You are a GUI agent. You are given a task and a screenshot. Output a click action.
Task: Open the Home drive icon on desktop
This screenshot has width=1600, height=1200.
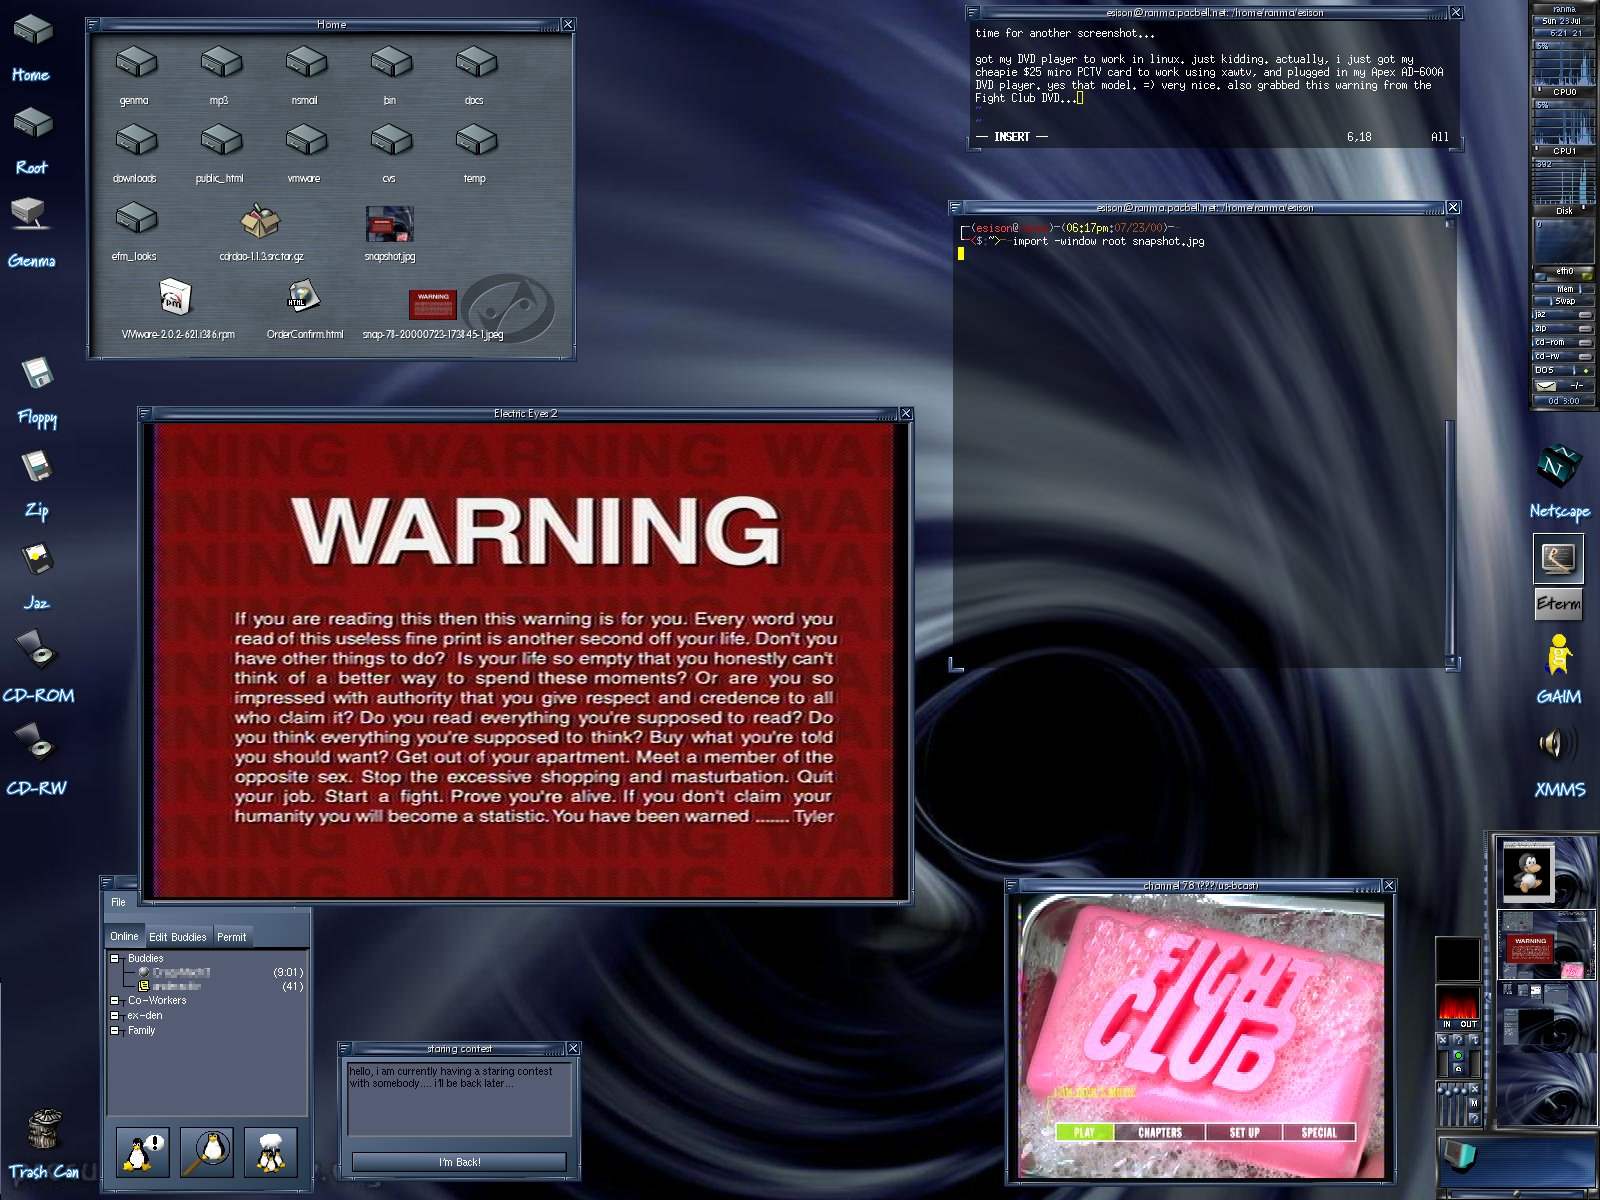point(32,30)
